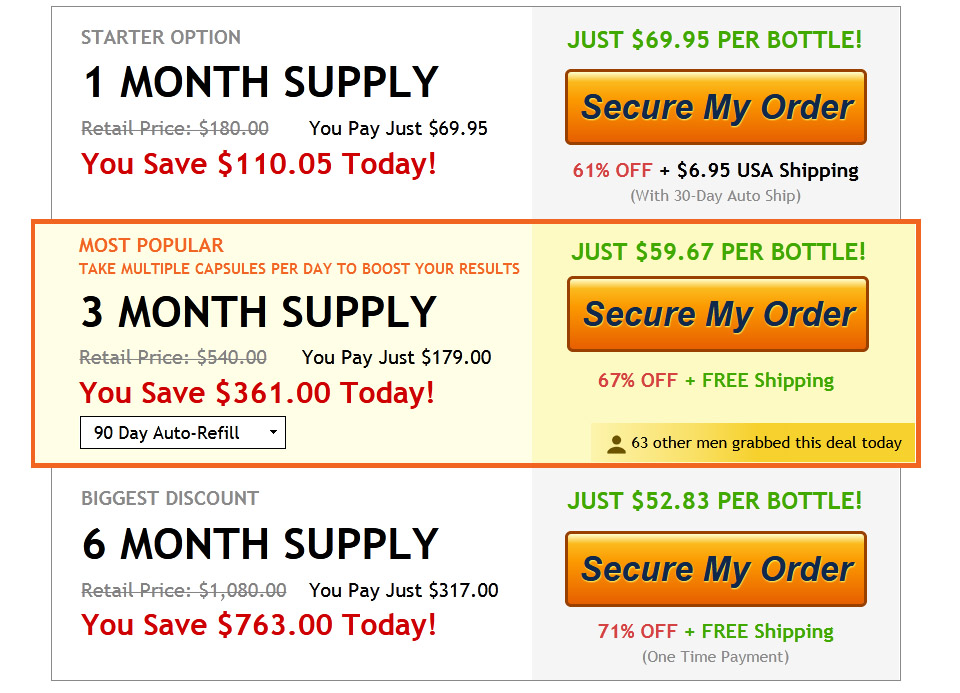This screenshot has height=693, width=960.
Task: Click the JUST $69.95 PER BOTTLE text
Action: 714,40
